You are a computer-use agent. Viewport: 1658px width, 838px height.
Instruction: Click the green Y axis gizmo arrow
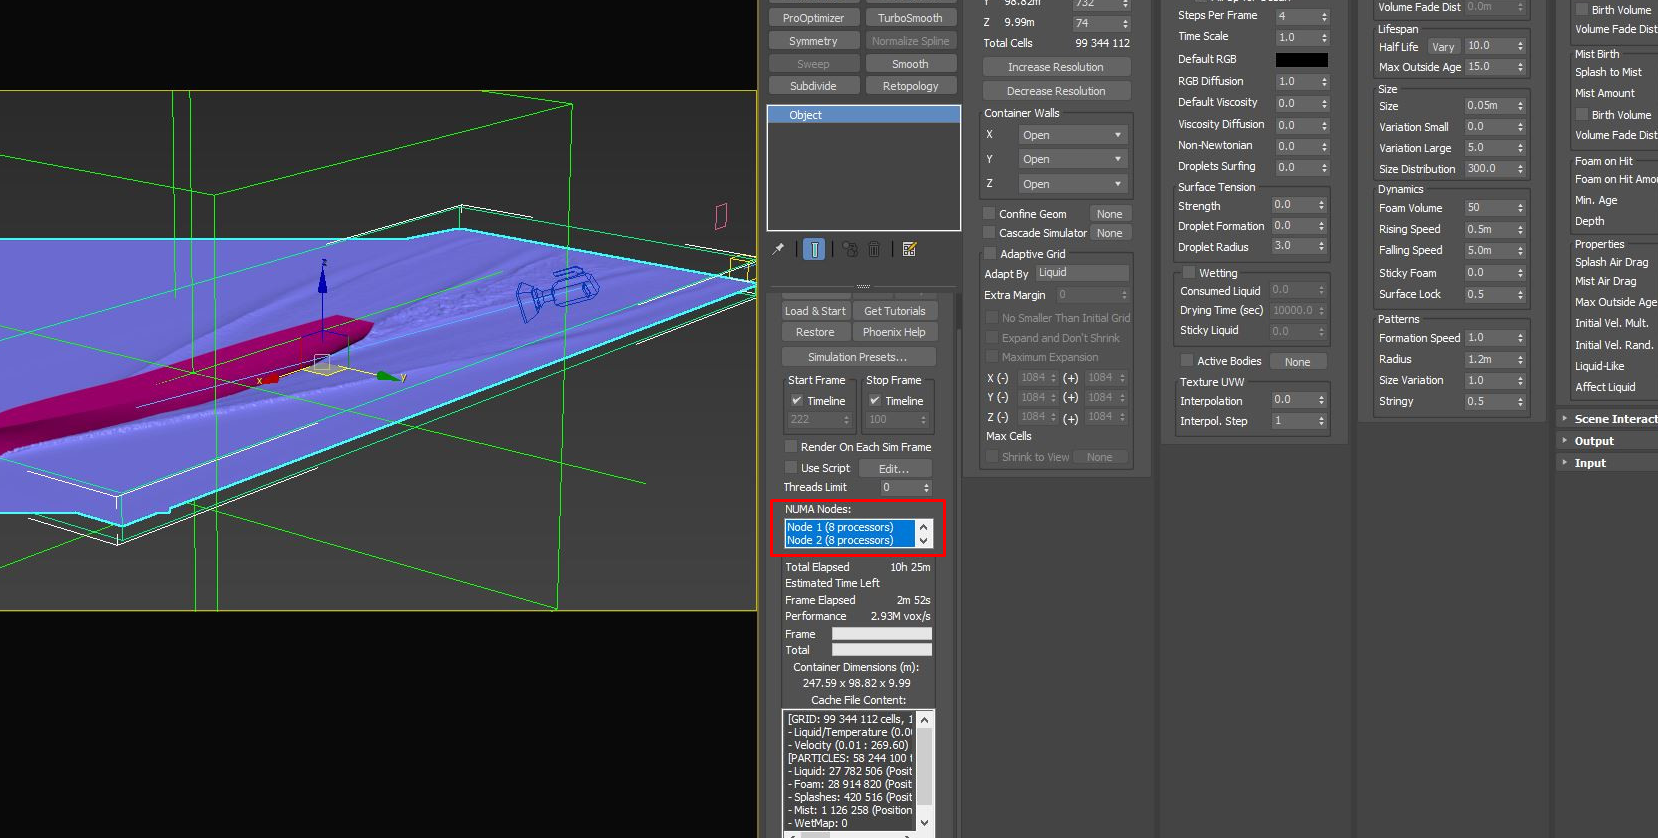coord(388,376)
